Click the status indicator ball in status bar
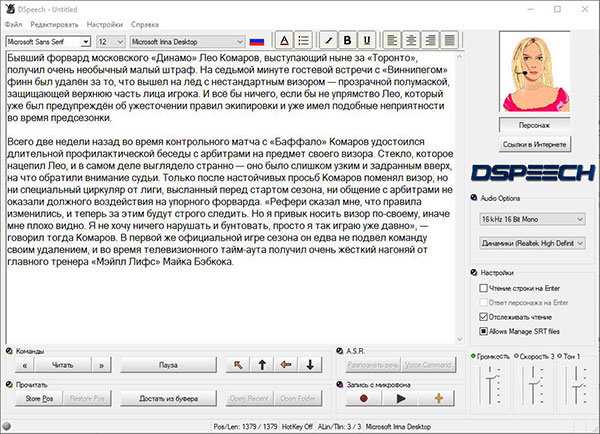600x434 pixels. pyautogui.click(x=7, y=426)
